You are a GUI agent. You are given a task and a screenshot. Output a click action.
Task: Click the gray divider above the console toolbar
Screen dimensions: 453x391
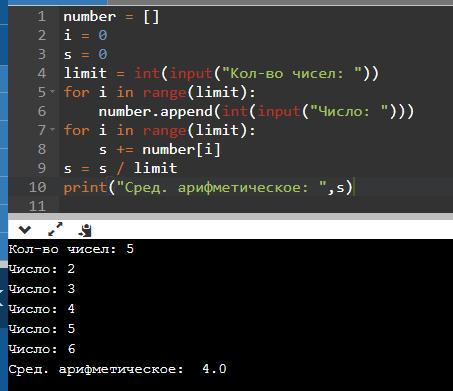[x=230, y=216]
